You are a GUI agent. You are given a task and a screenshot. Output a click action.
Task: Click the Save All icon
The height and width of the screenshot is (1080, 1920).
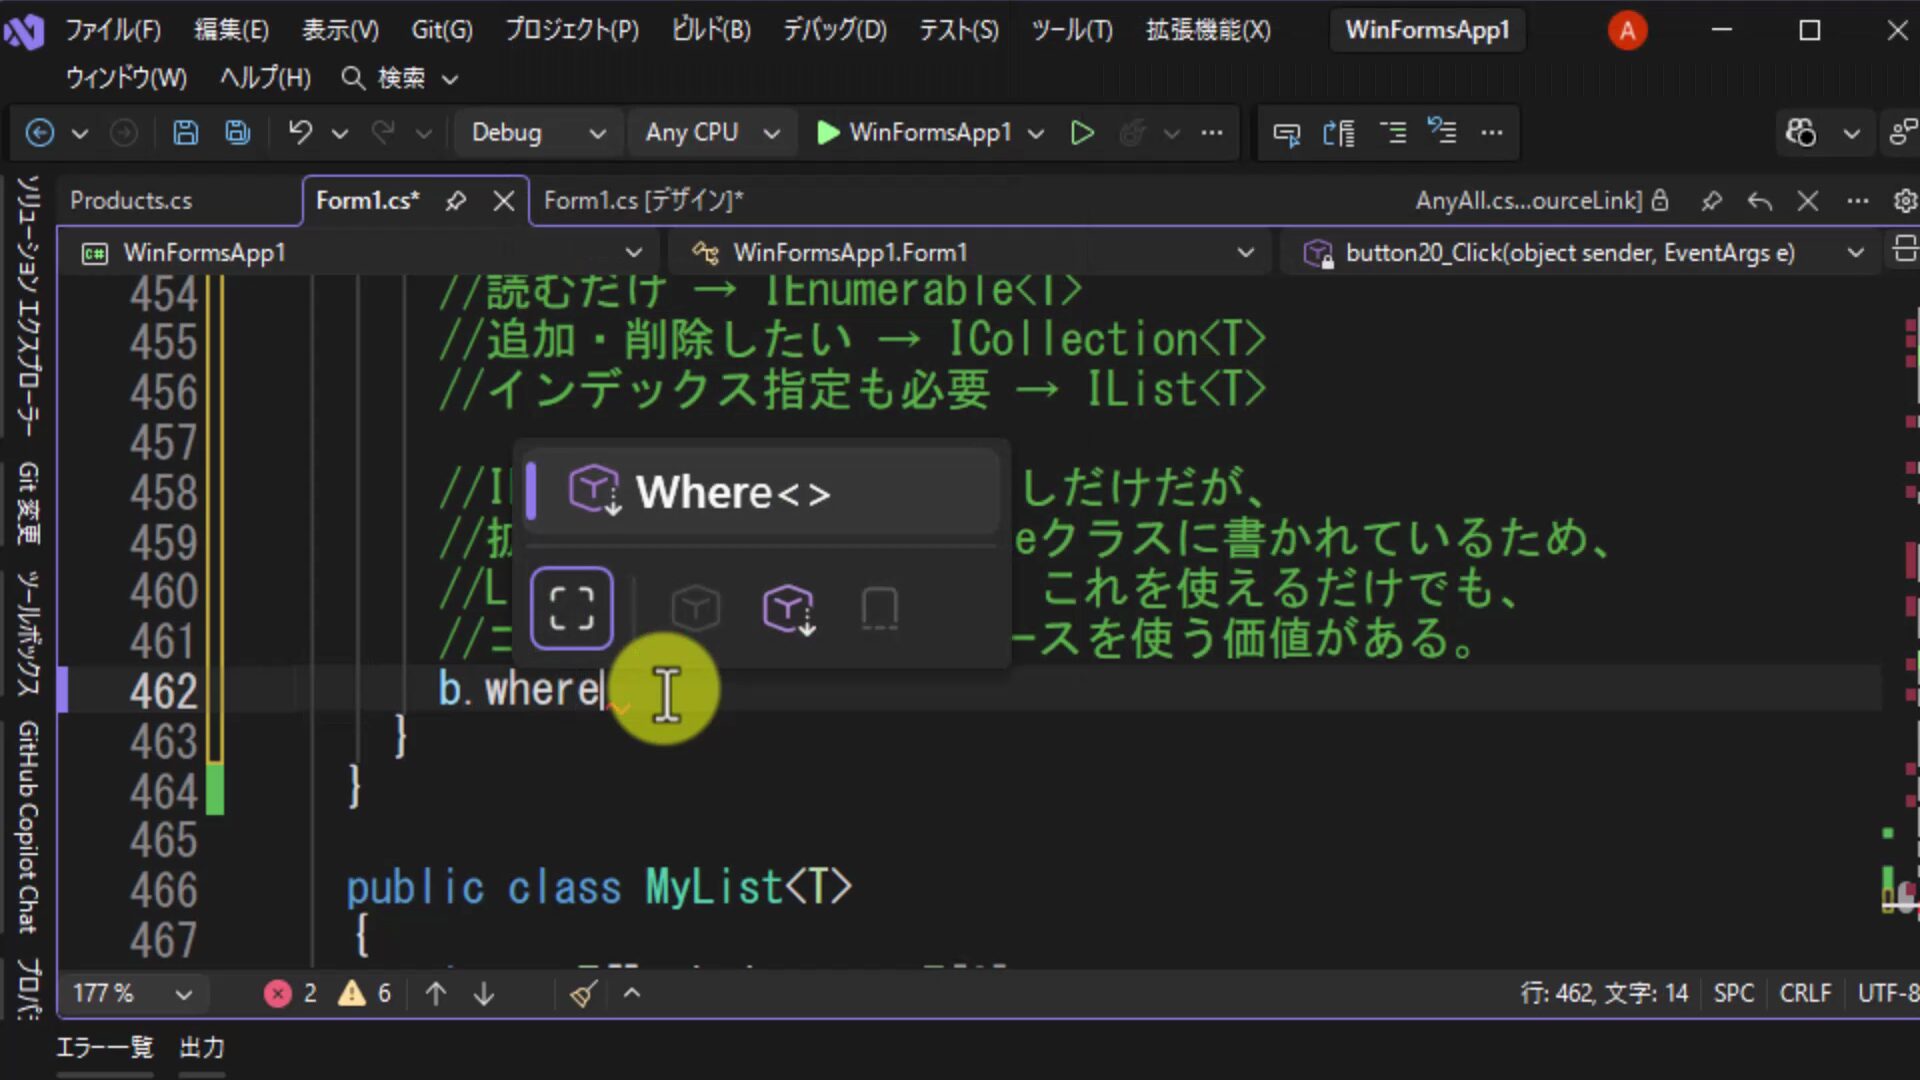(238, 133)
